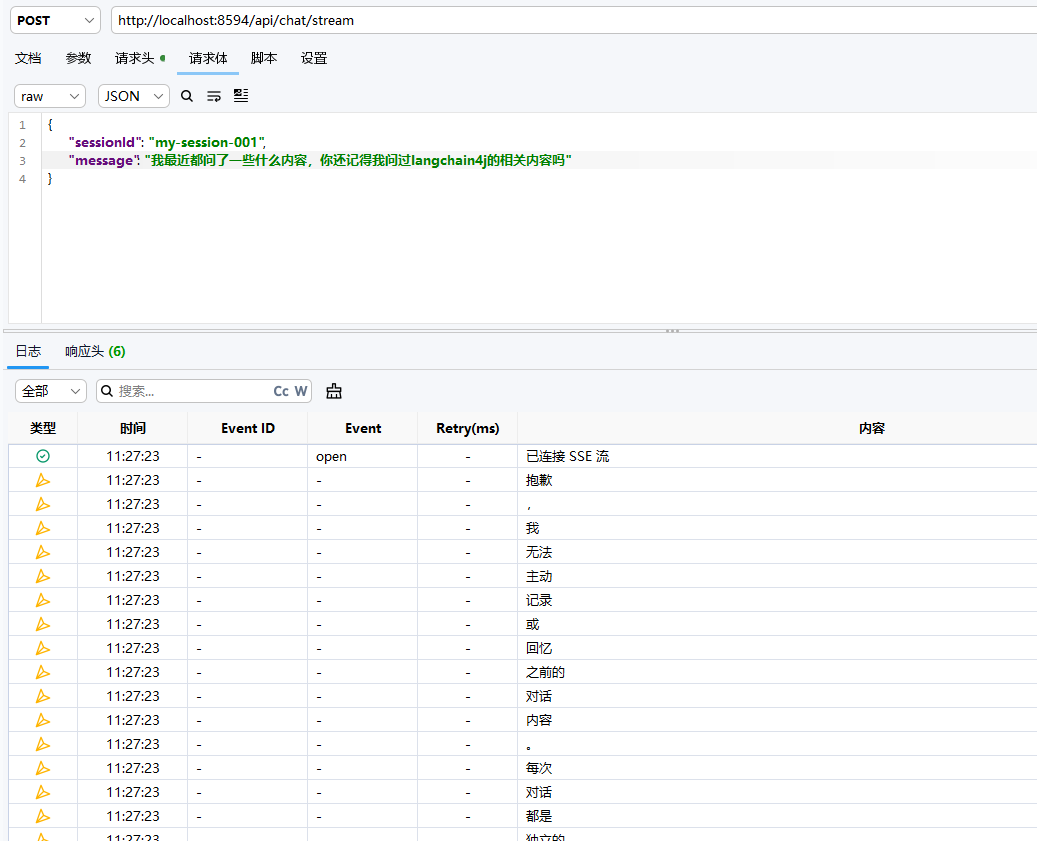Click the request URL input field
Image resolution: width=1037 pixels, height=841 pixels.
click(574, 20)
